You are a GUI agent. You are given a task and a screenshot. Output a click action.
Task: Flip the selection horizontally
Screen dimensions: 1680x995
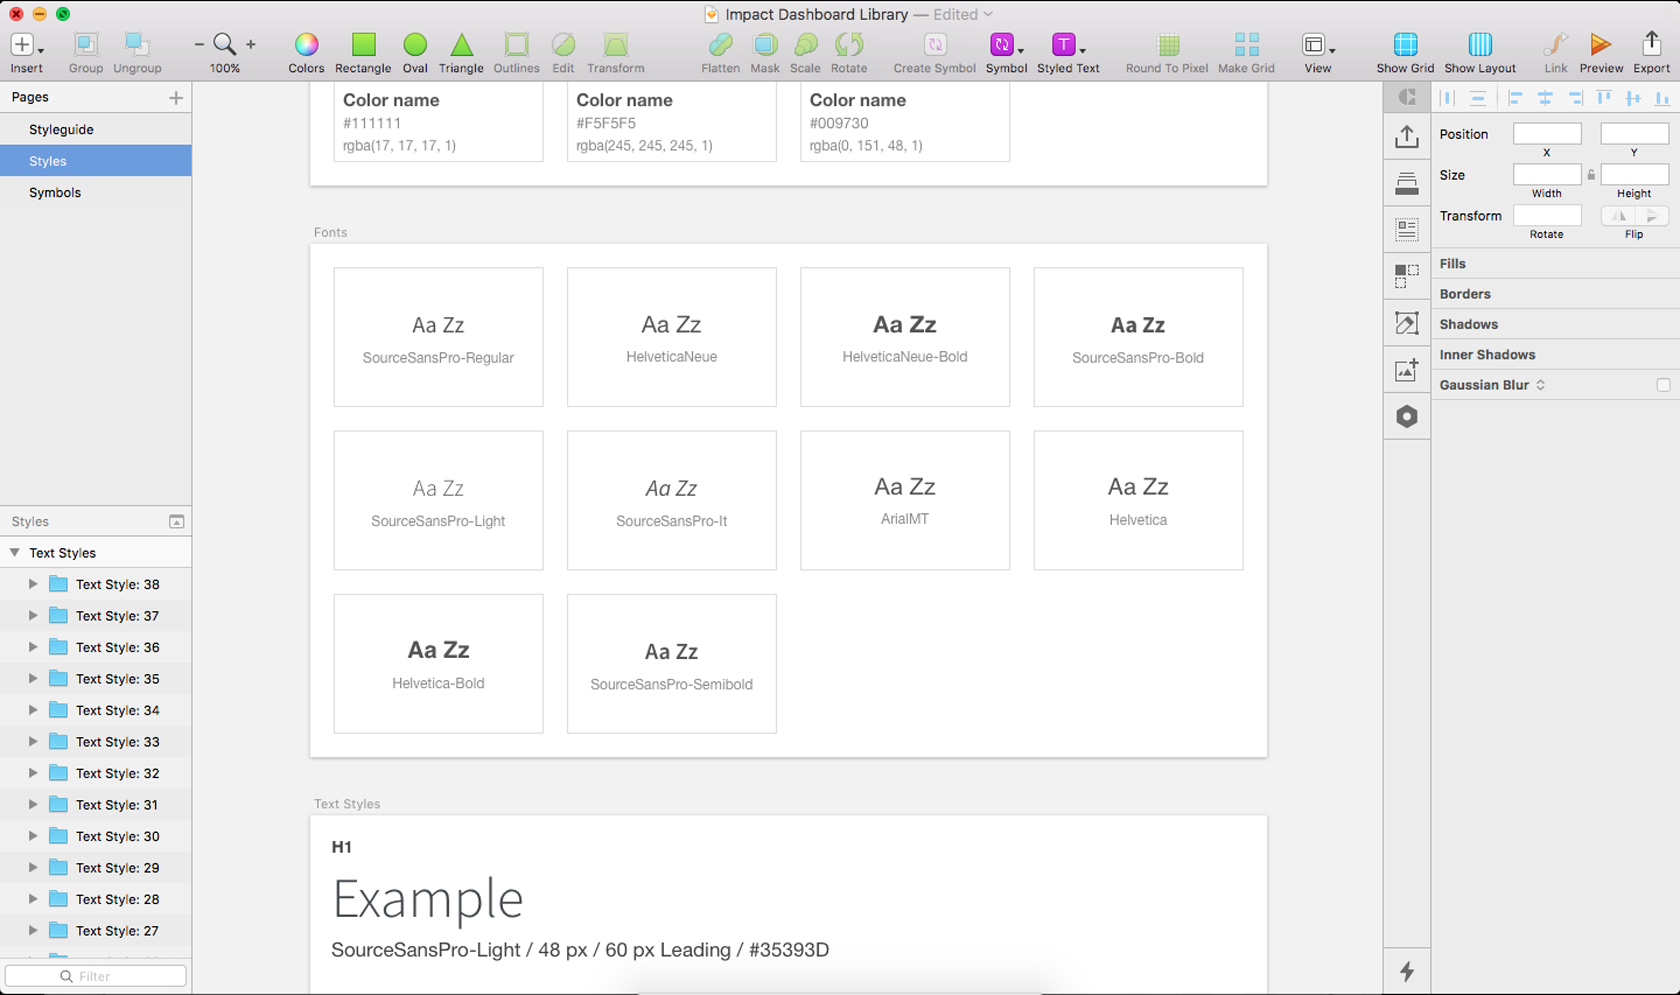pos(1618,215)
